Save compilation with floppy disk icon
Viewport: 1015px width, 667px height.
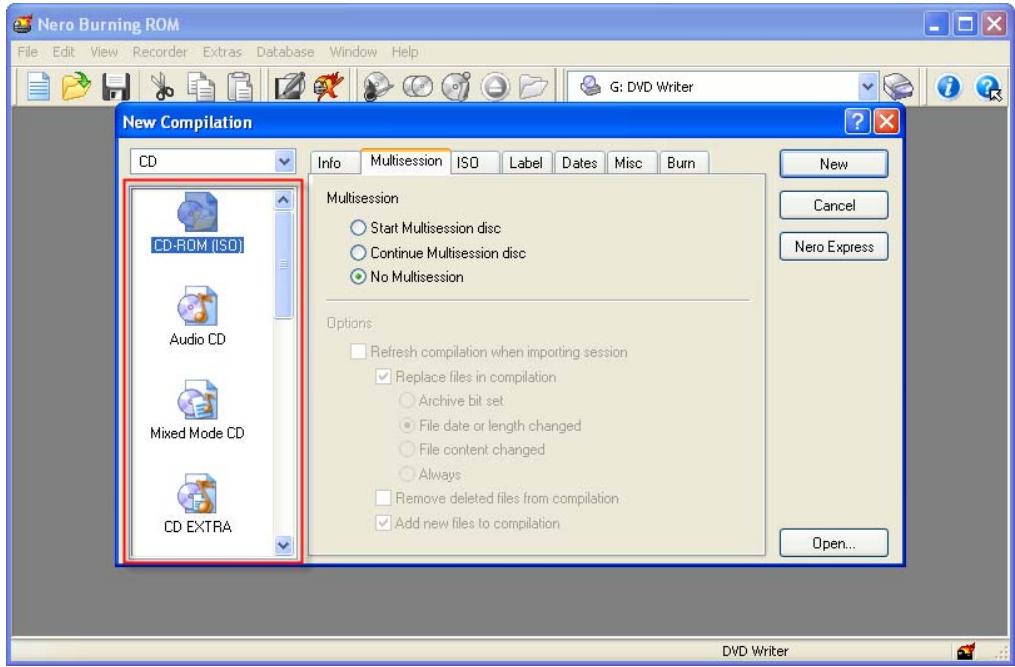tap(116, 87)
